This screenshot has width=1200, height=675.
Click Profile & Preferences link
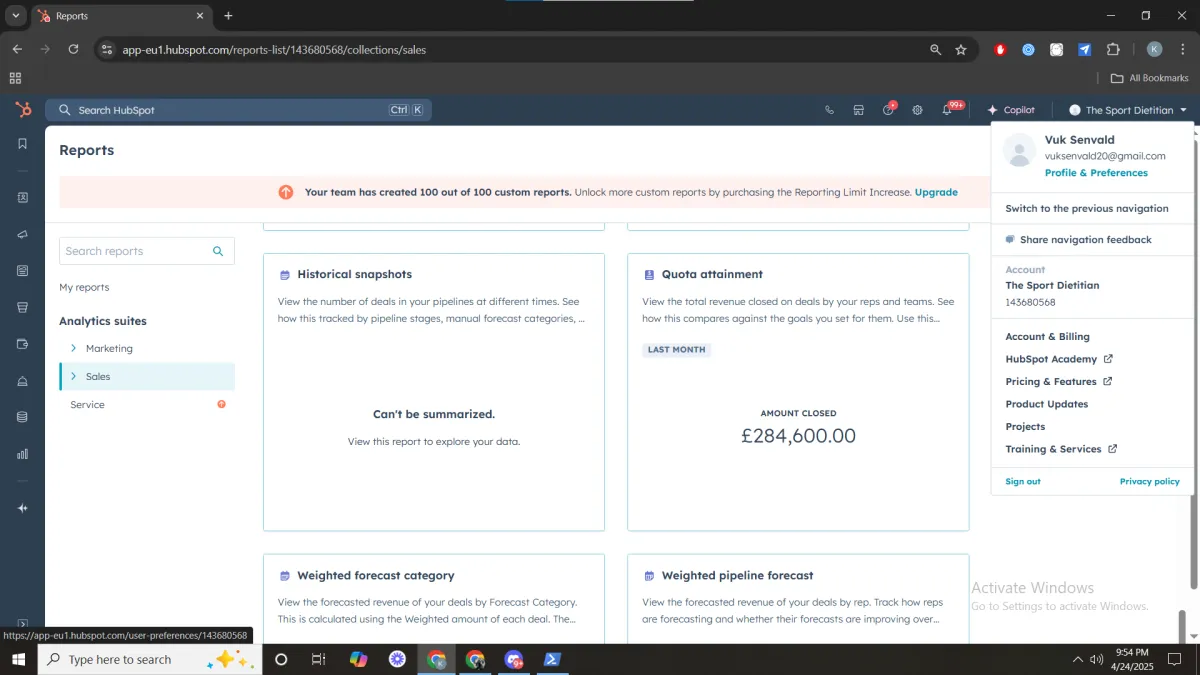click(1096, 173)
